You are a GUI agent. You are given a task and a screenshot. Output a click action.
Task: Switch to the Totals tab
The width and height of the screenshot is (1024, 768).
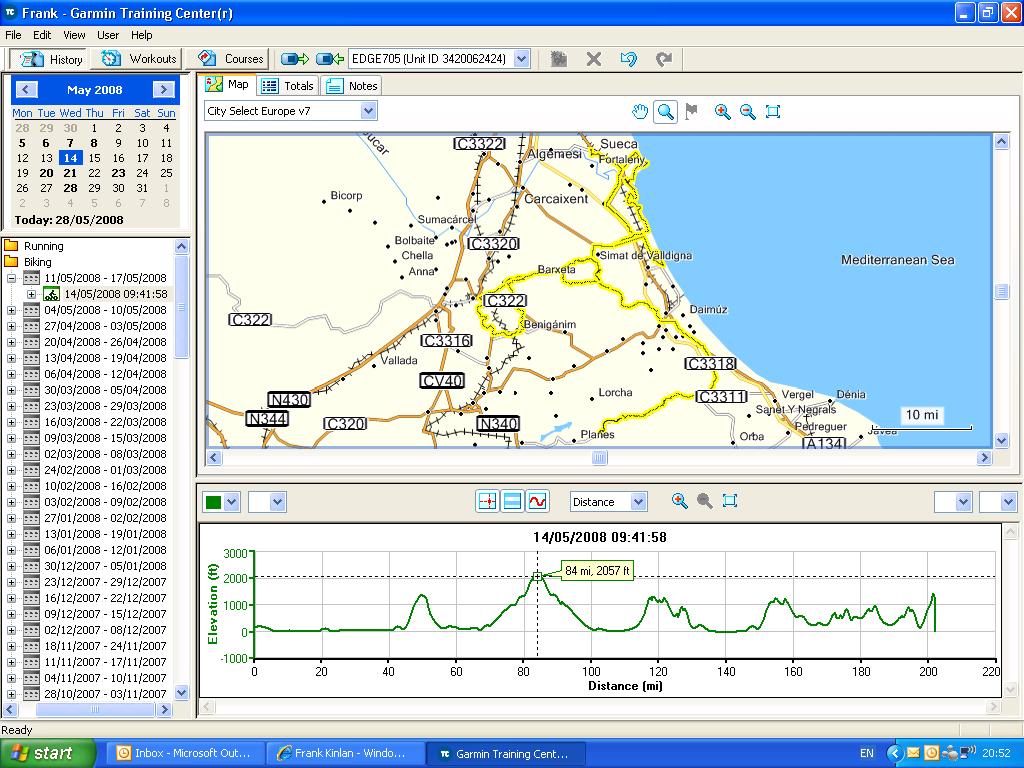288,86
